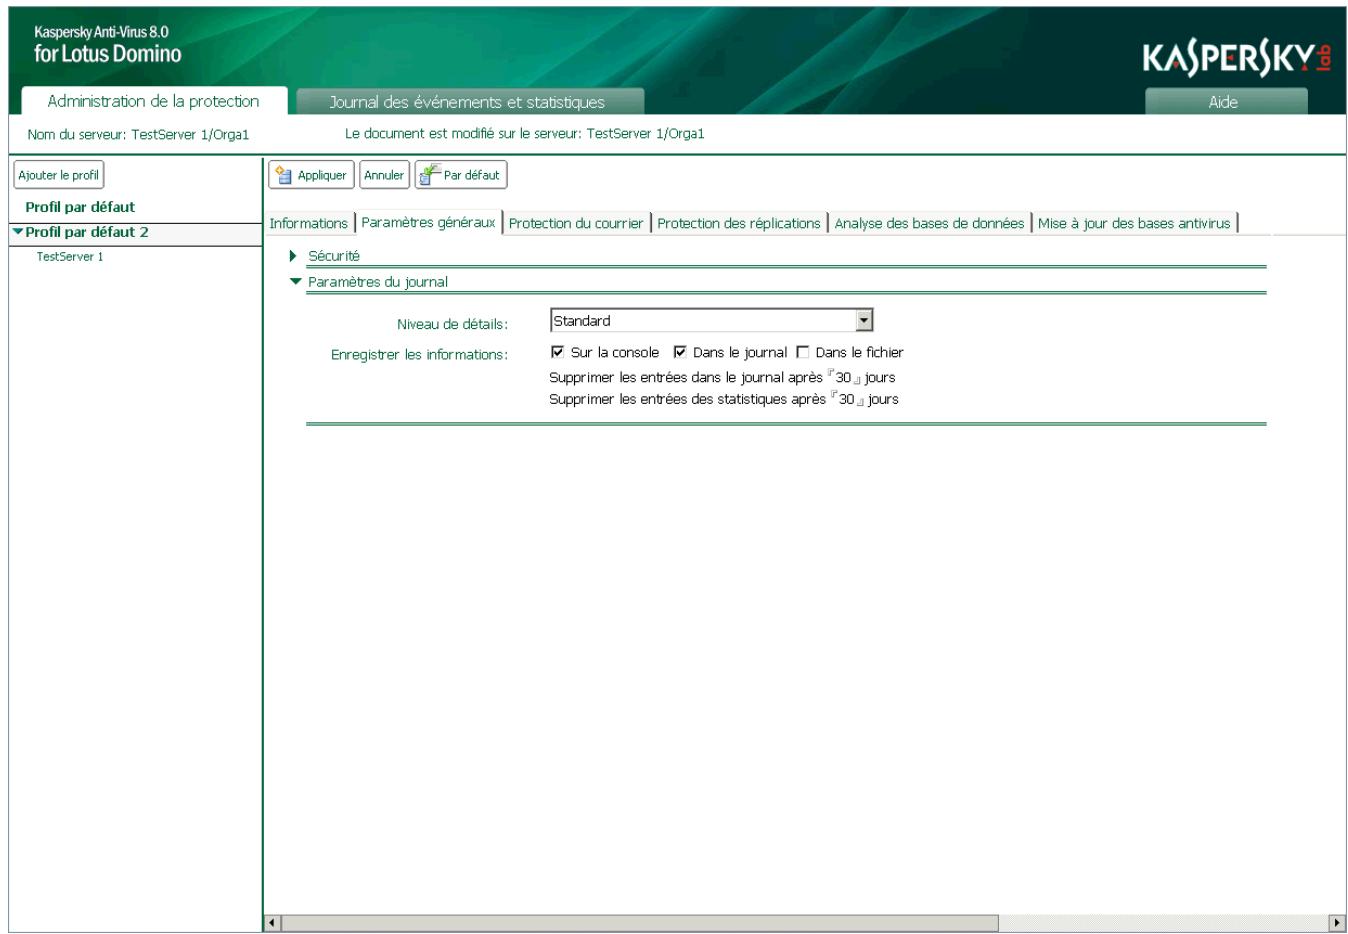Uncheck Sur la console checkbox
Screen dimensions: 1348x934
point(557,352)
